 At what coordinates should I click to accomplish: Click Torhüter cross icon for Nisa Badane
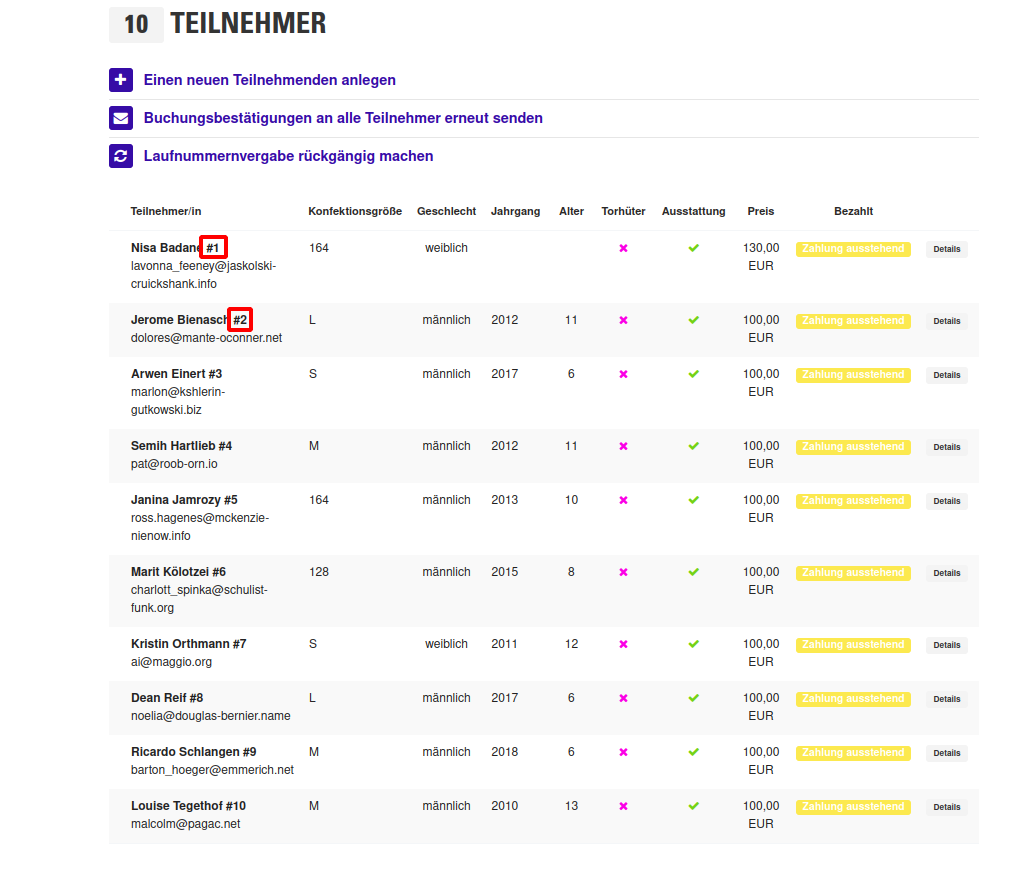[623, 248]
